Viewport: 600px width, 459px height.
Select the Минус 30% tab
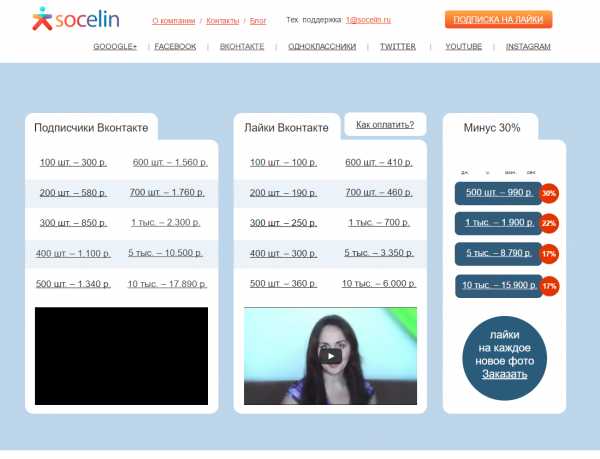492,127
